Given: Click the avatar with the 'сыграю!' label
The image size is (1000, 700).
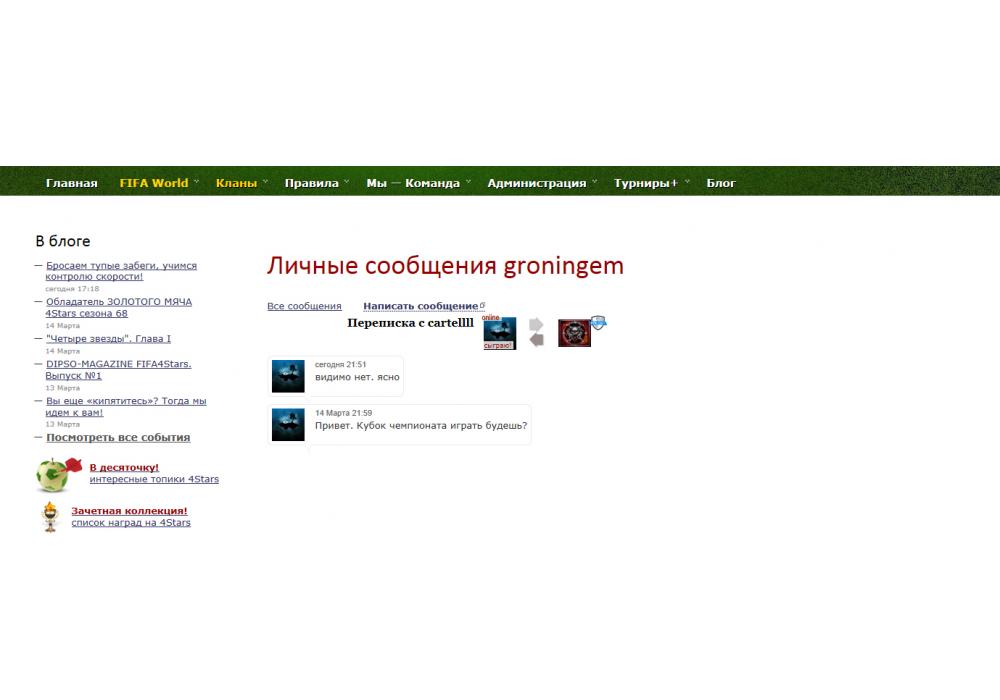Looking at the screenshot, I should click(499, 333).
